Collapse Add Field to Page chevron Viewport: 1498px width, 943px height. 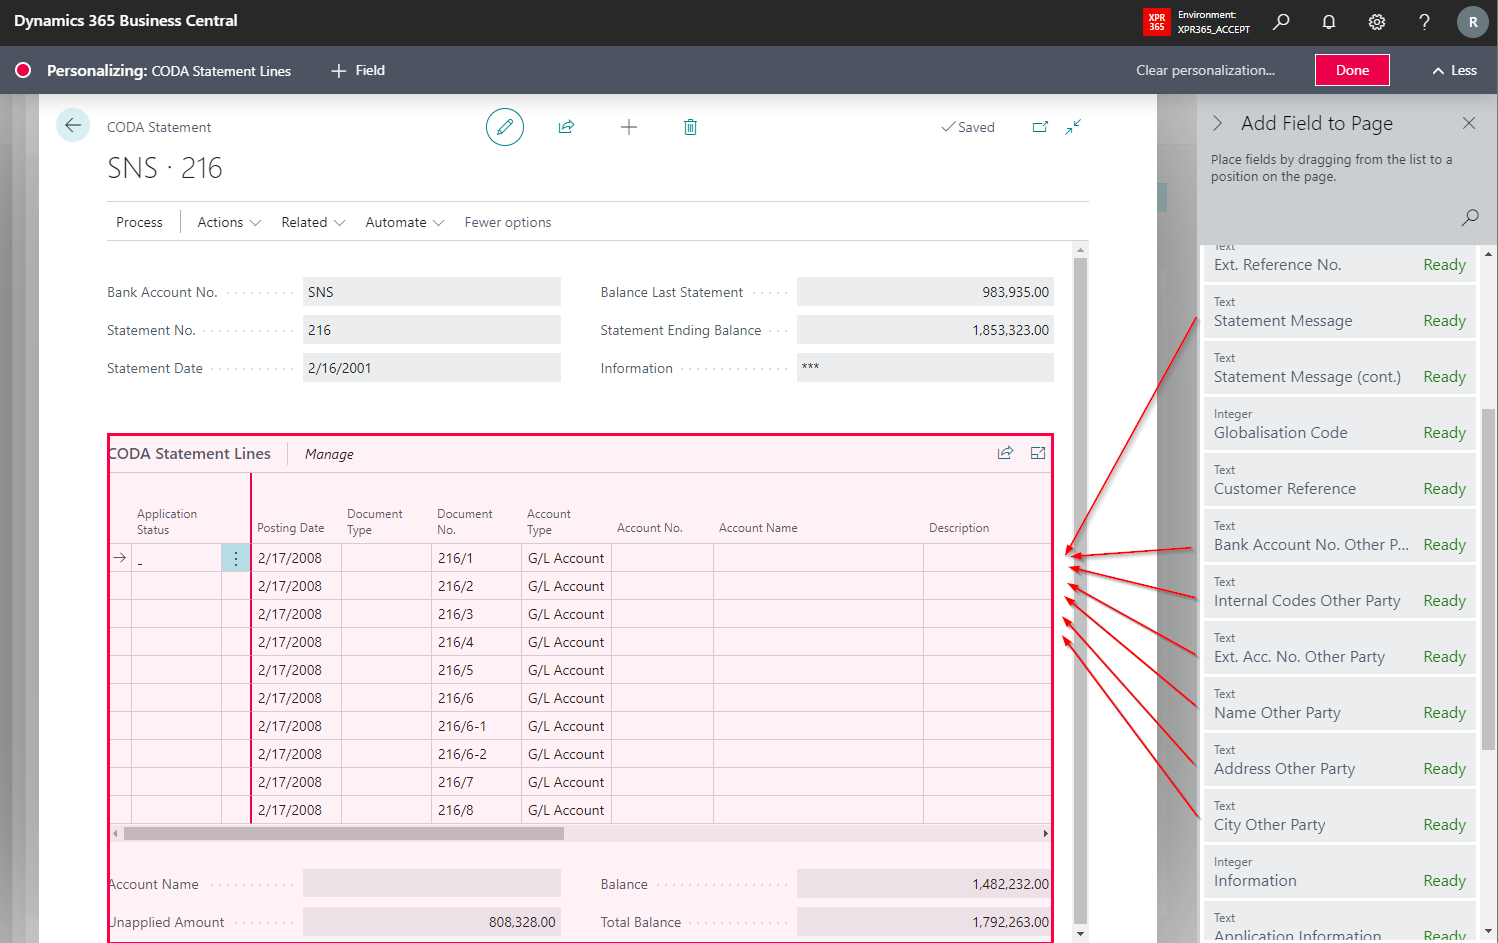point(1217,123)
